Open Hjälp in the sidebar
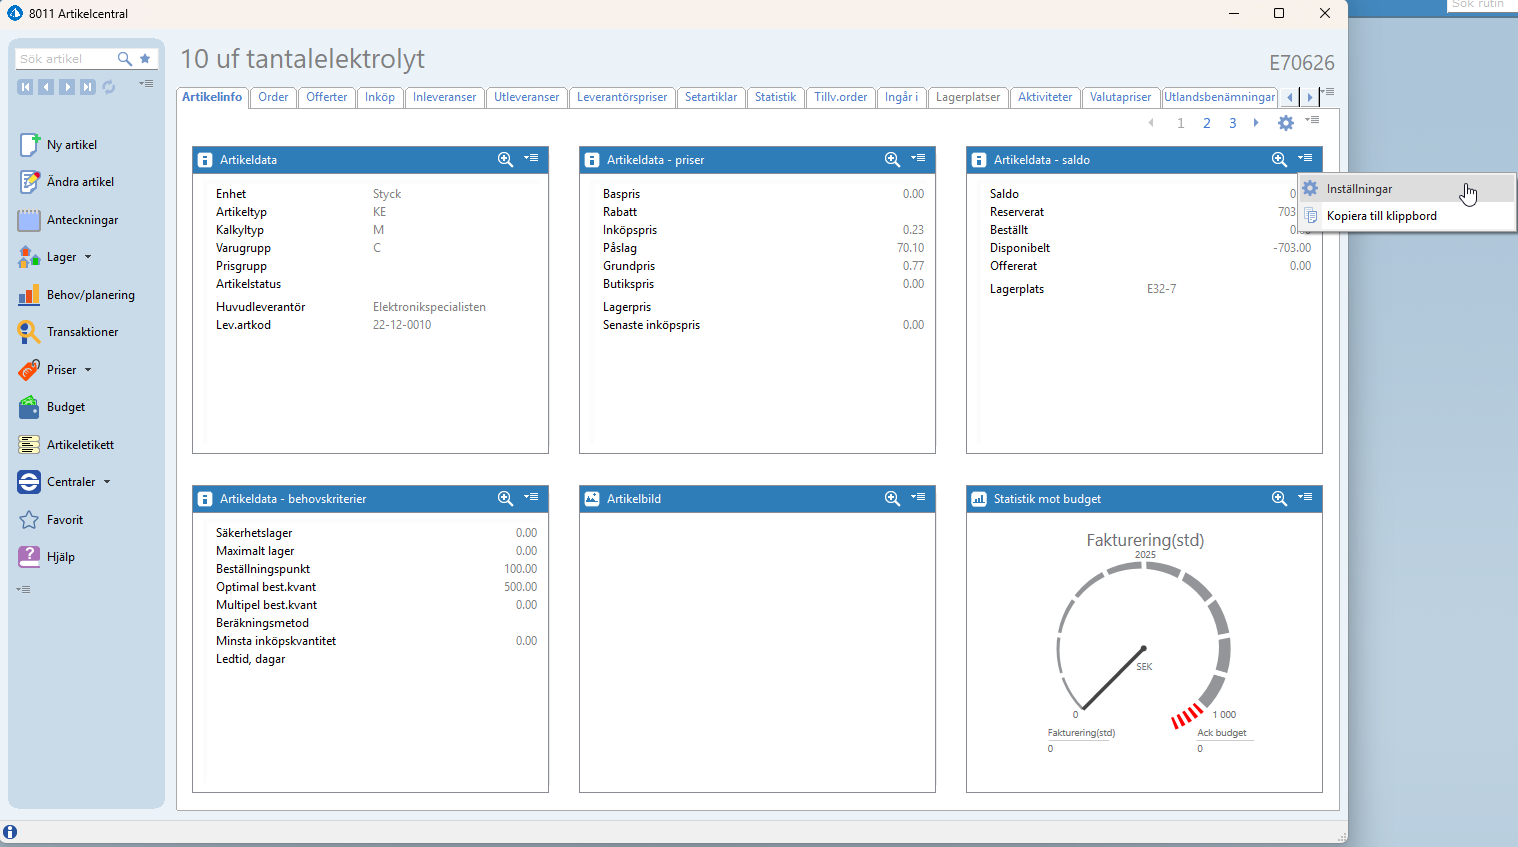This screenshot has width=1518, height=847. tap(60, 557)
